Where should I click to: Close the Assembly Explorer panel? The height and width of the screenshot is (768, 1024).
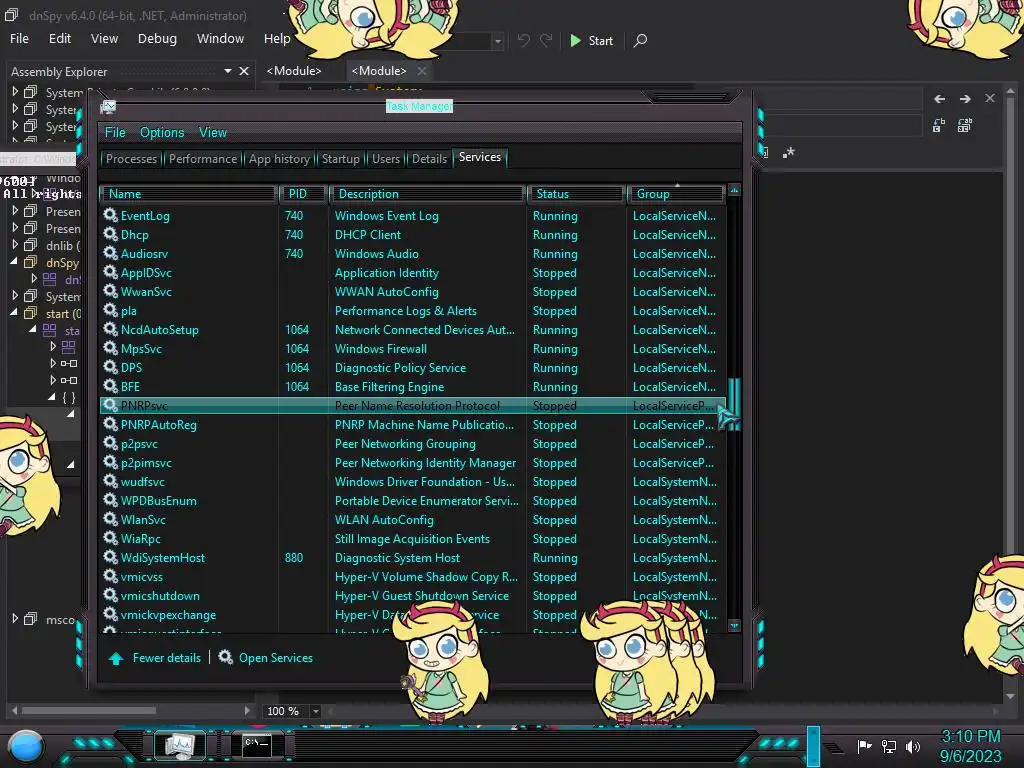point(244,71)
